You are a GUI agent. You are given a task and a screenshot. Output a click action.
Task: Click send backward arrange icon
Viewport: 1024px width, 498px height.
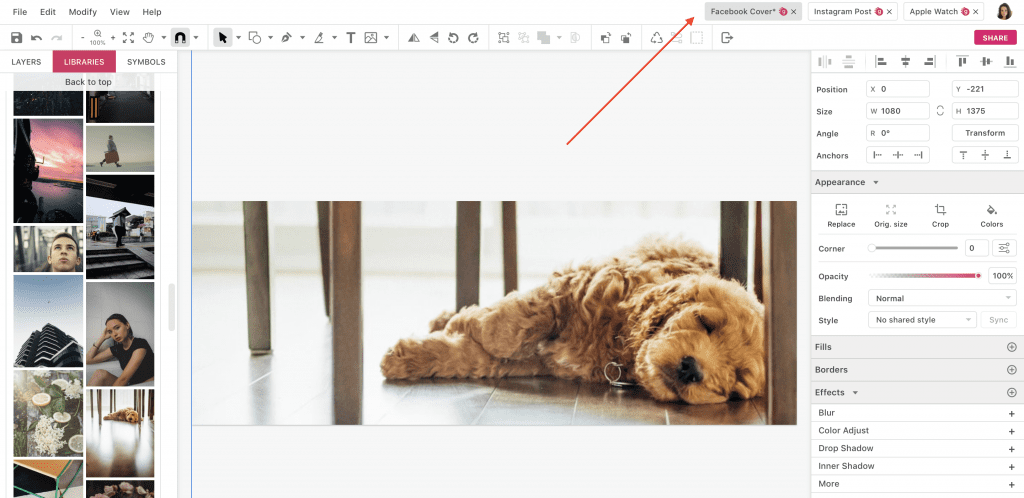click(x=626, y=38)
